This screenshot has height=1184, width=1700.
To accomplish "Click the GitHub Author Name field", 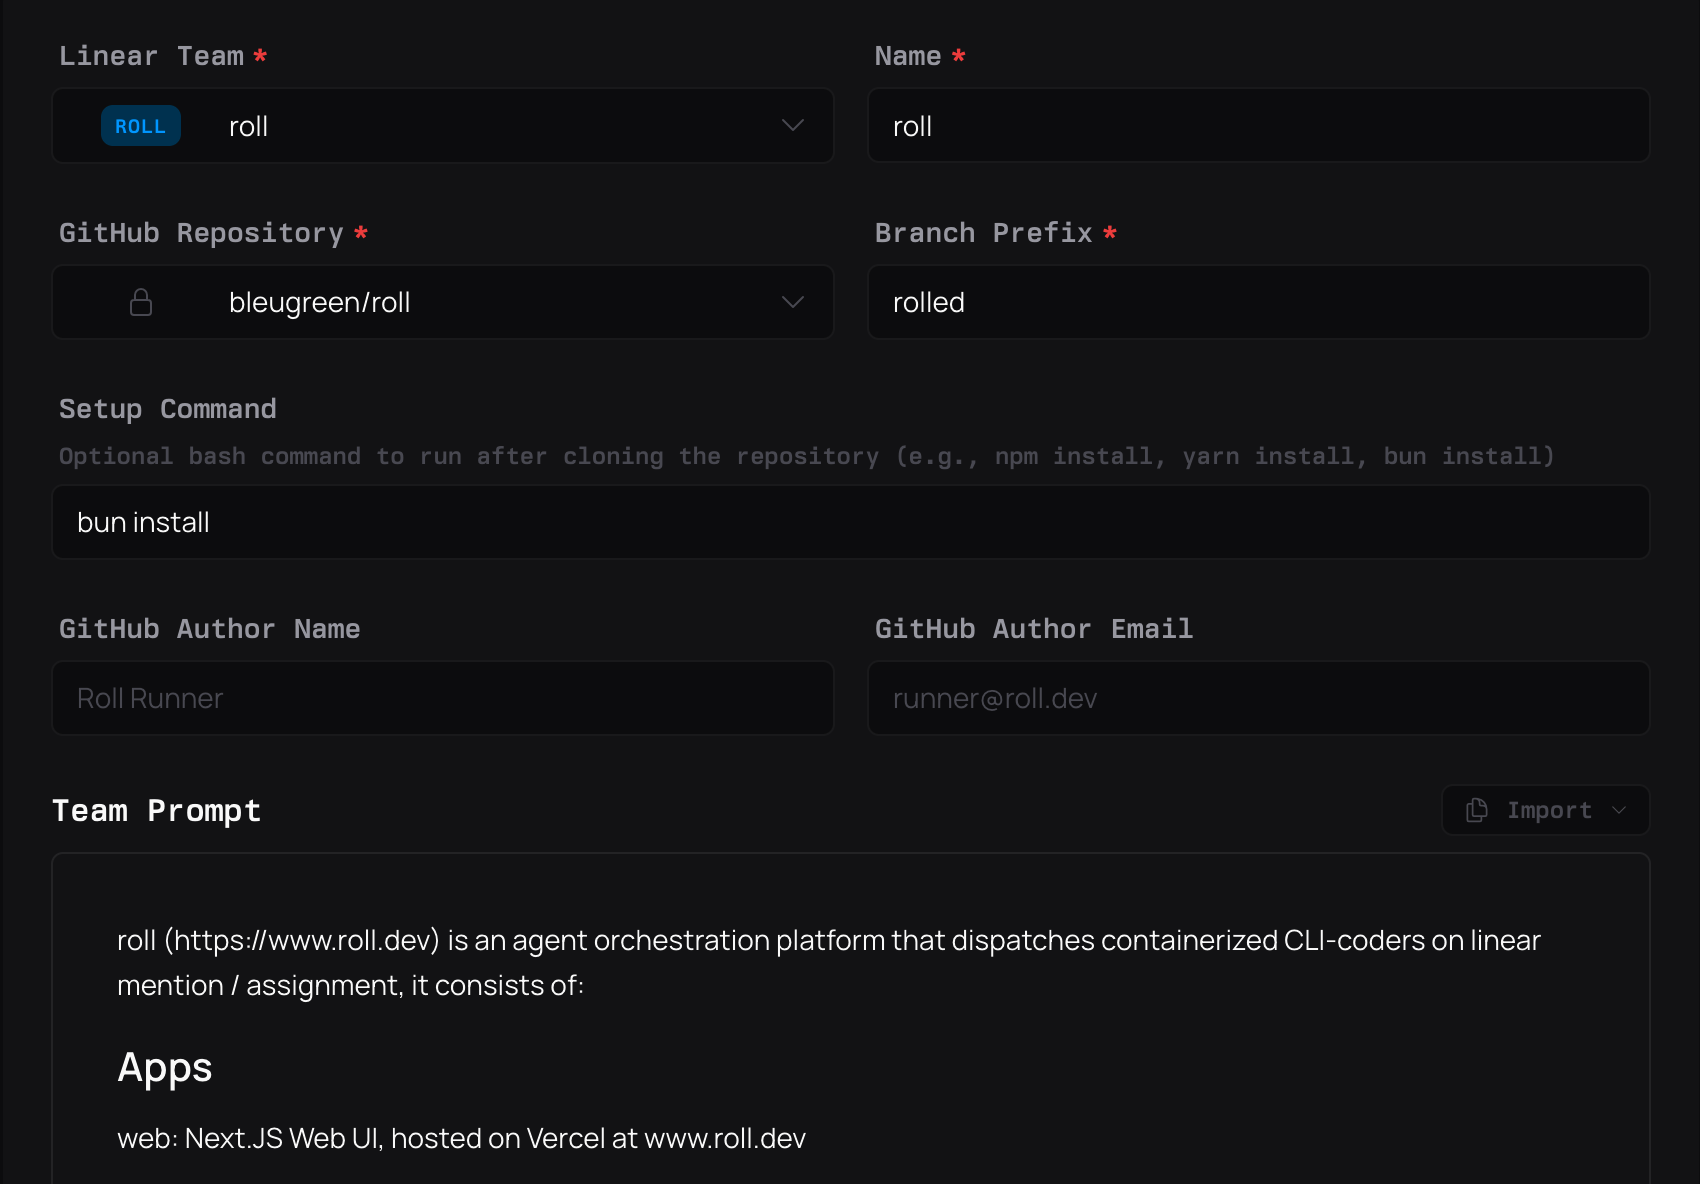I will tap(442, 698).
